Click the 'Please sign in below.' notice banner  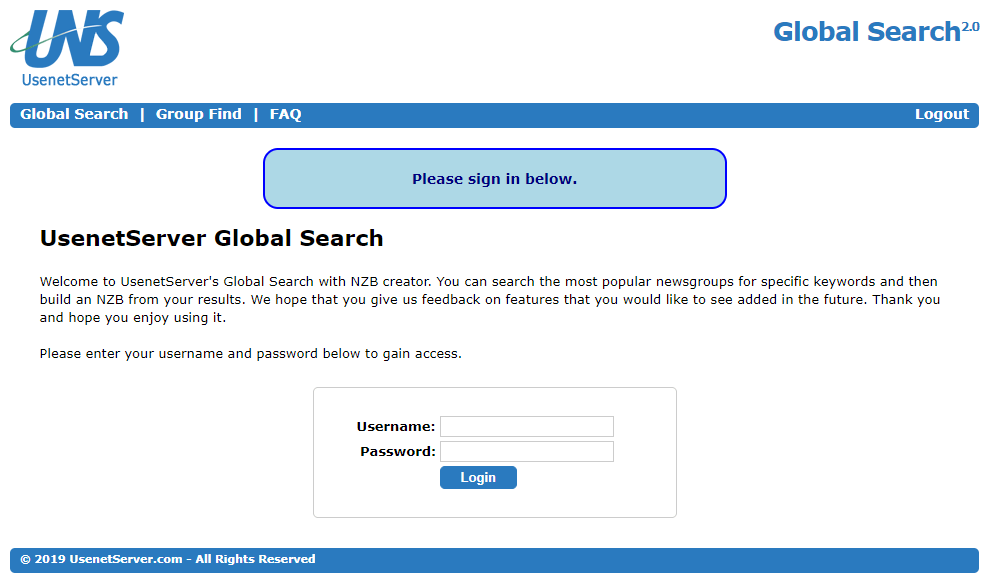494,178
